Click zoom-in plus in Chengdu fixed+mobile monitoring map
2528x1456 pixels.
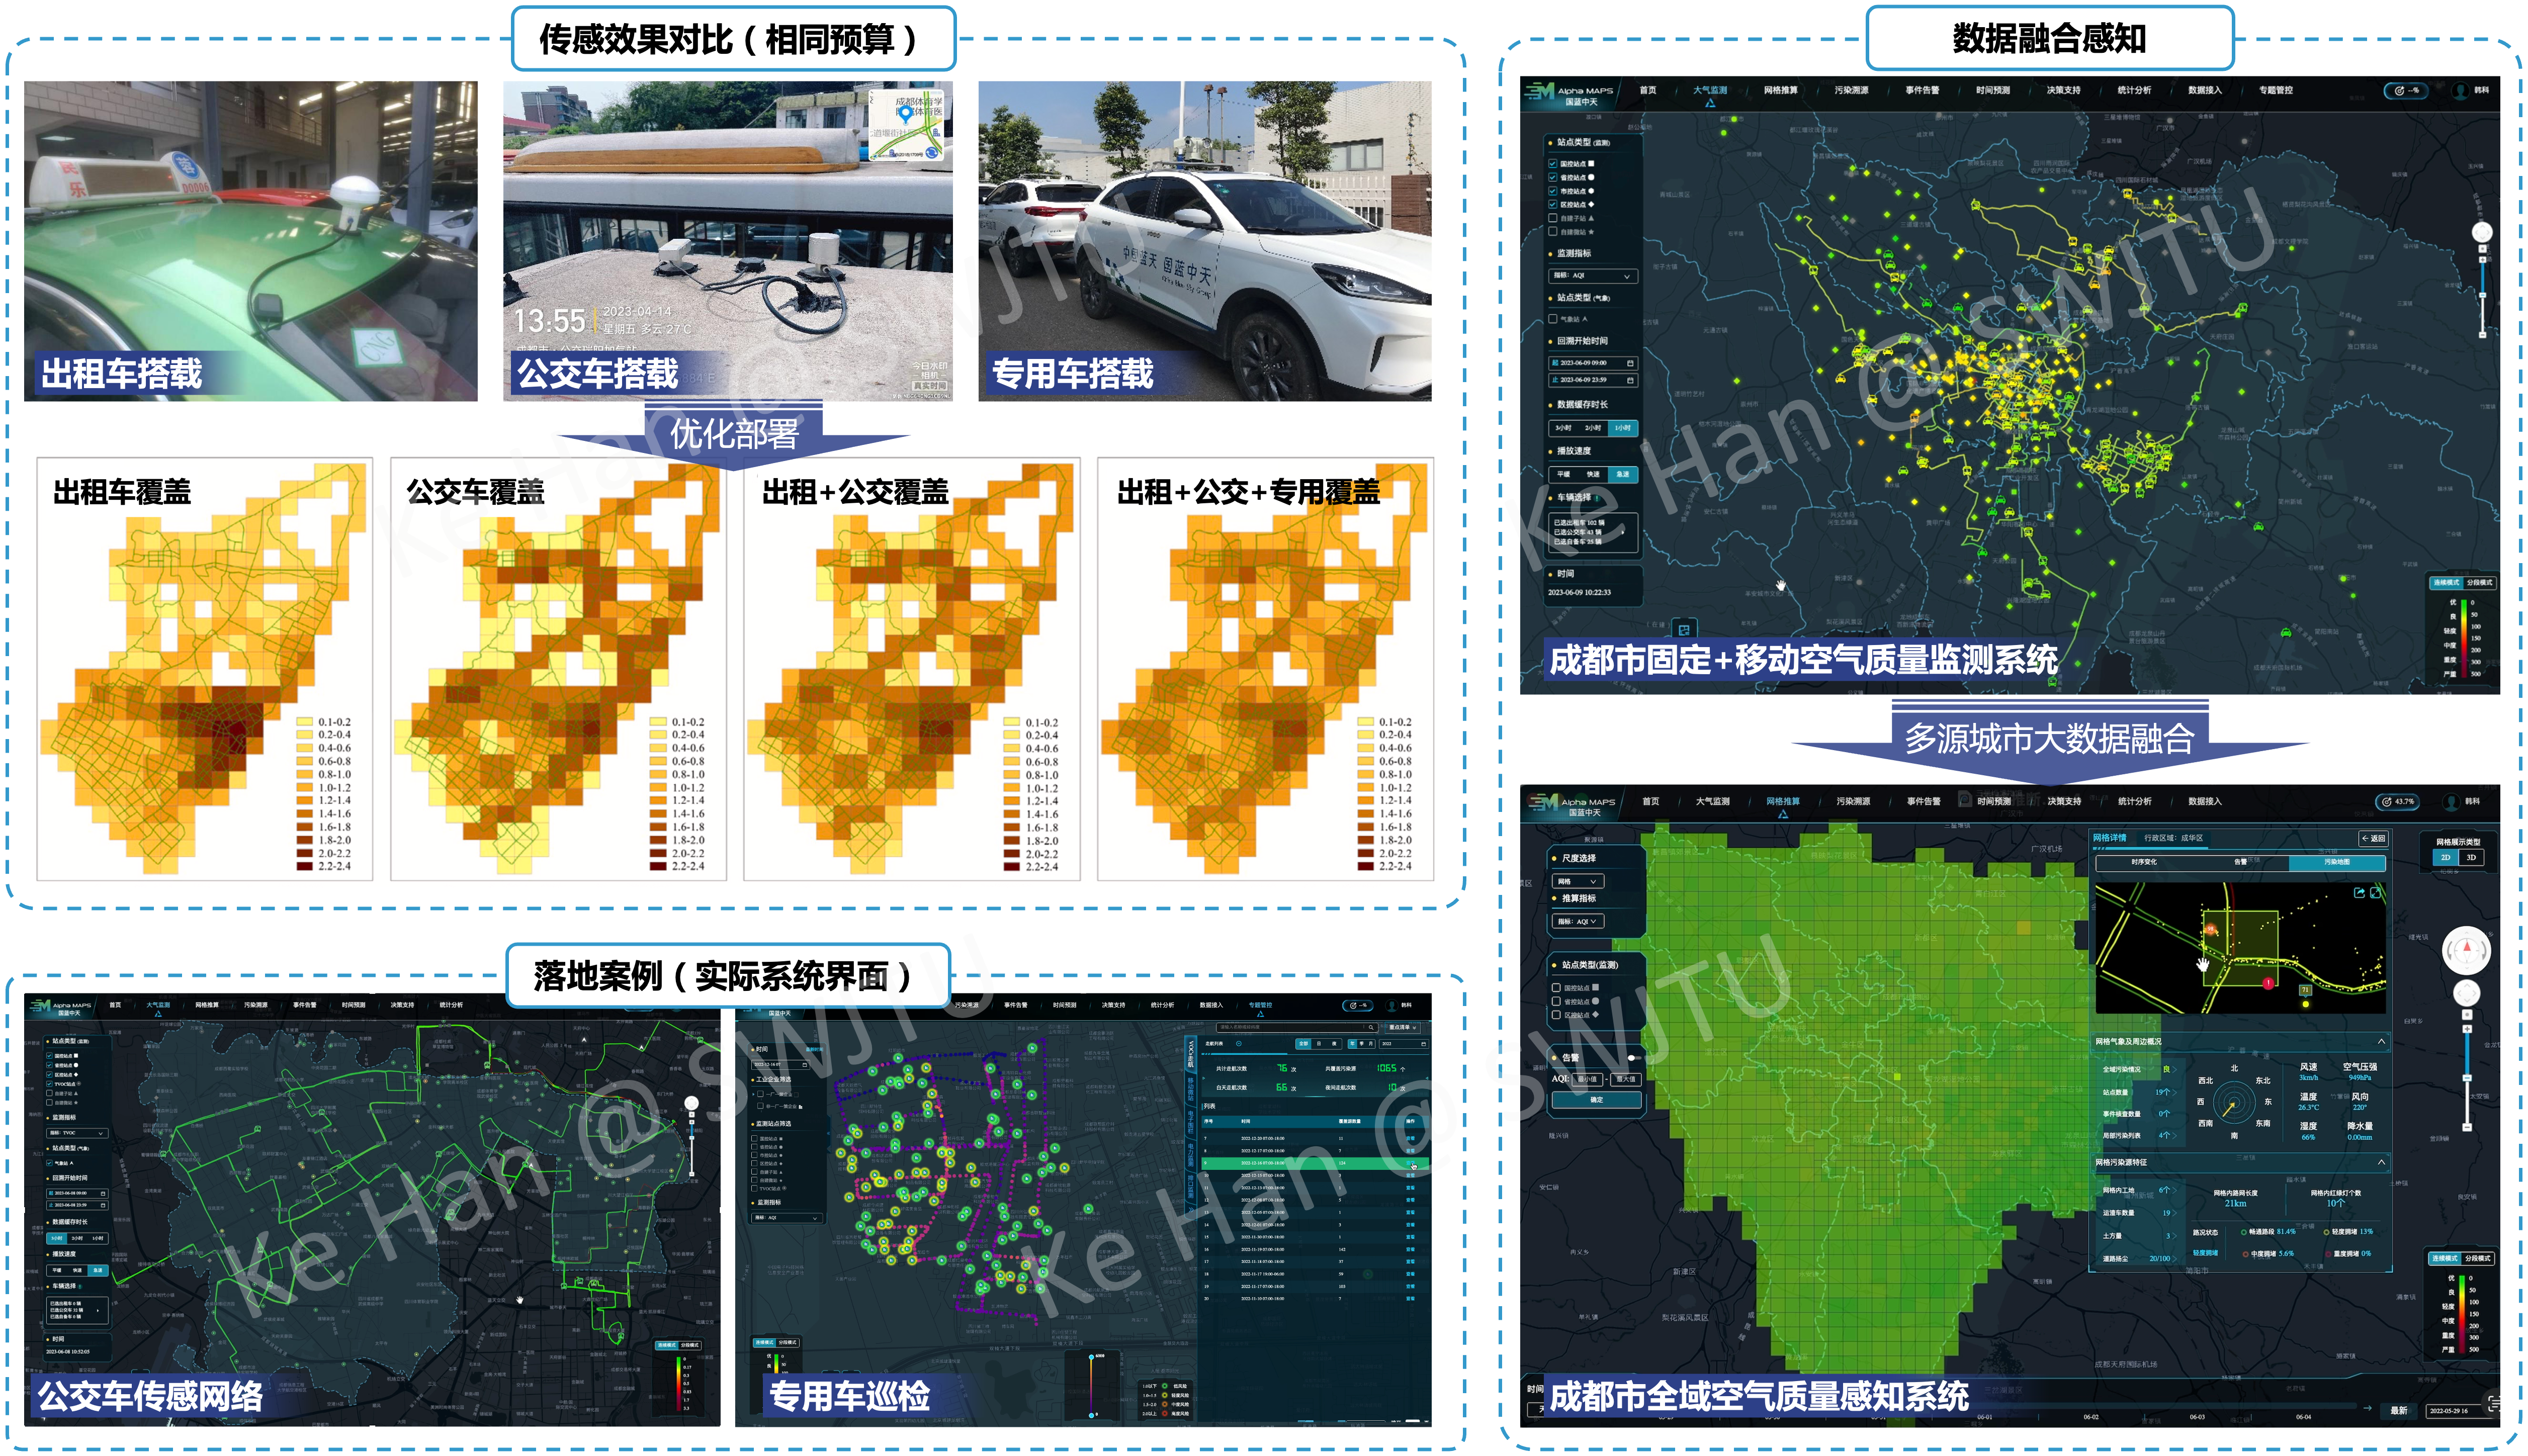click(x=2483, y=260)
